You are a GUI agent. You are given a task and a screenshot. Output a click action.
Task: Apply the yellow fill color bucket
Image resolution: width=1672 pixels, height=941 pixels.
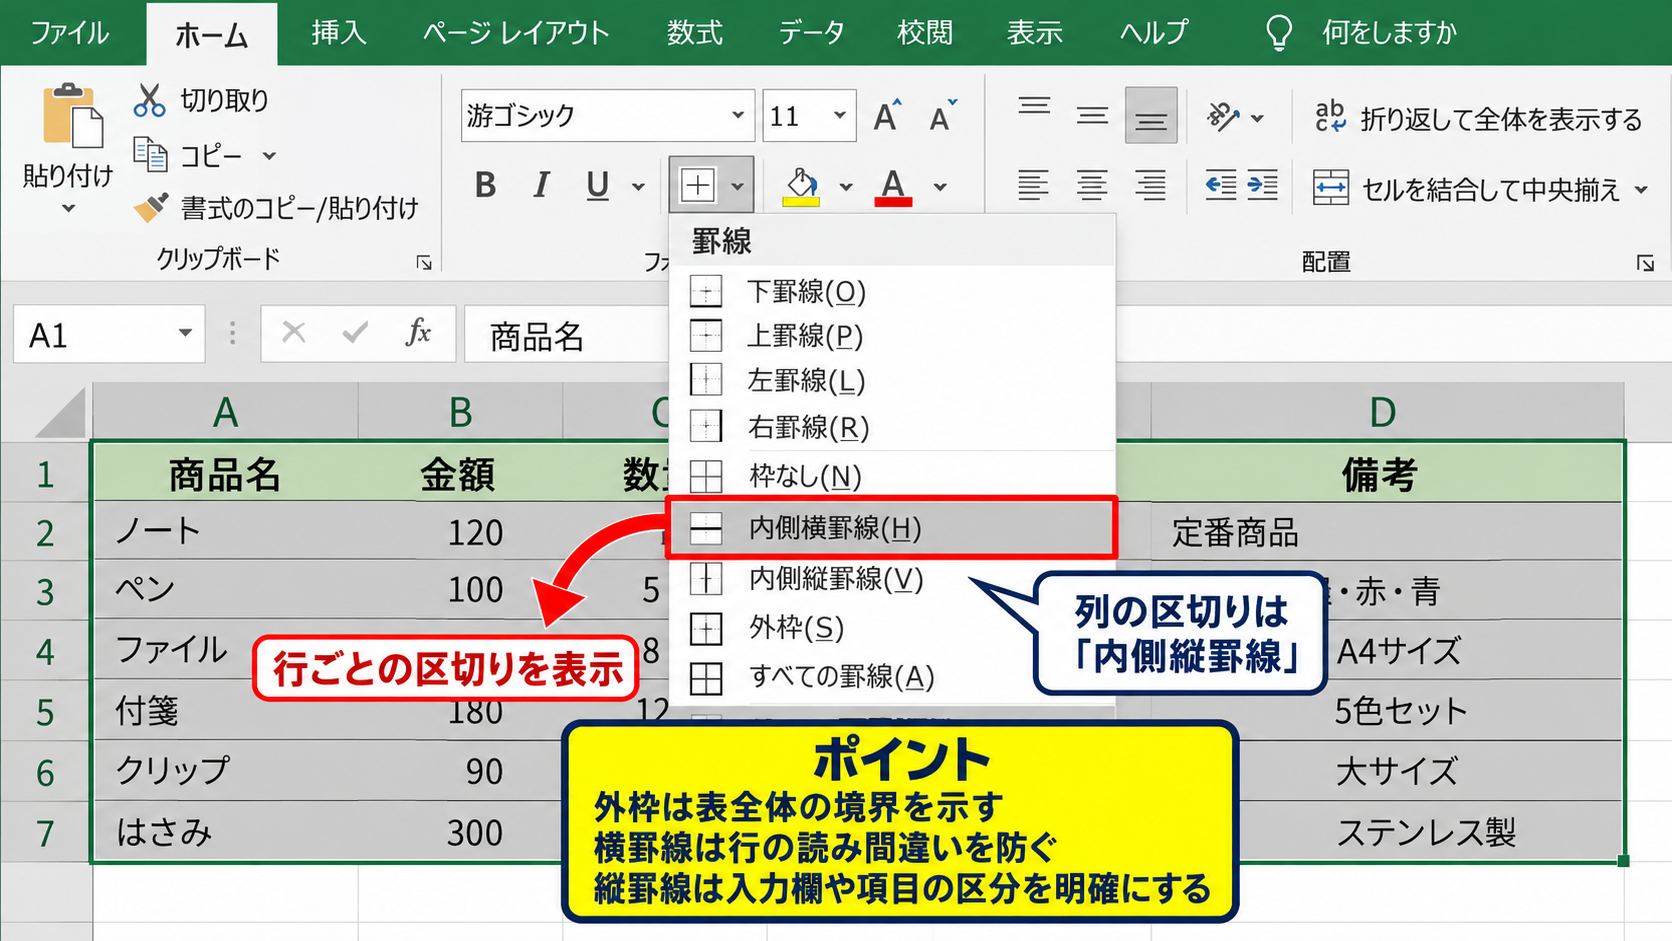801,186
